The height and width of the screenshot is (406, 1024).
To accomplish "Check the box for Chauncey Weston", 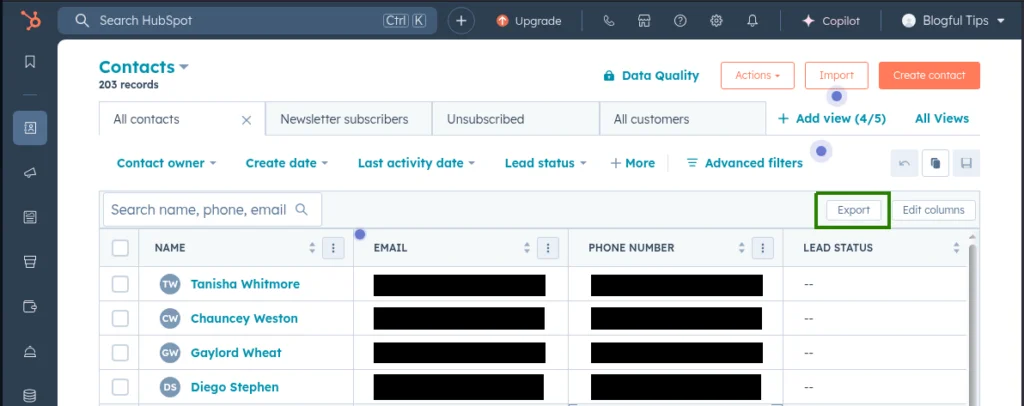I will [120, 319].
